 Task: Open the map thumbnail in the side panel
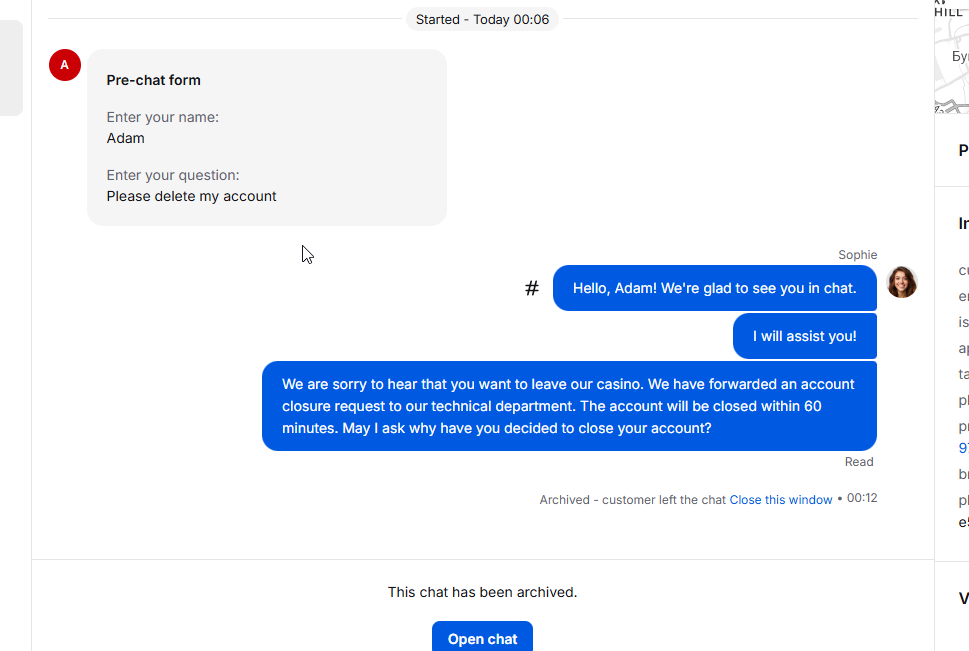951,56
